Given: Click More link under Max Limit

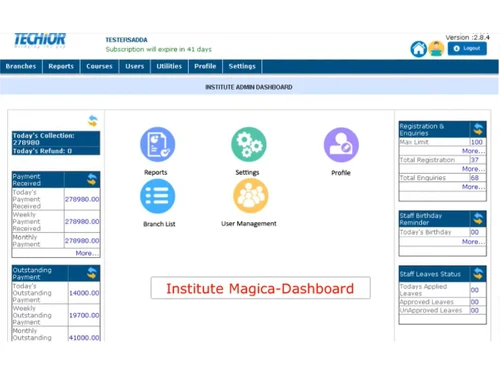Looking at the screenshot, I should click(x=473, y=151).
